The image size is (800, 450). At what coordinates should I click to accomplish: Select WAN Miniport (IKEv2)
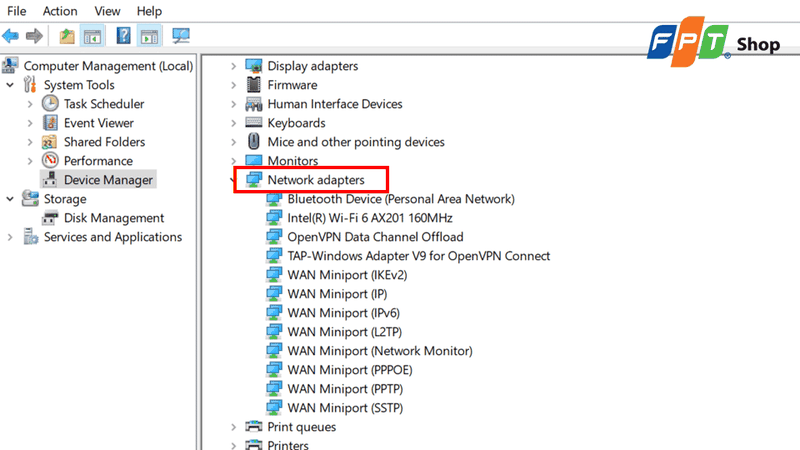[x=347, y=274]
